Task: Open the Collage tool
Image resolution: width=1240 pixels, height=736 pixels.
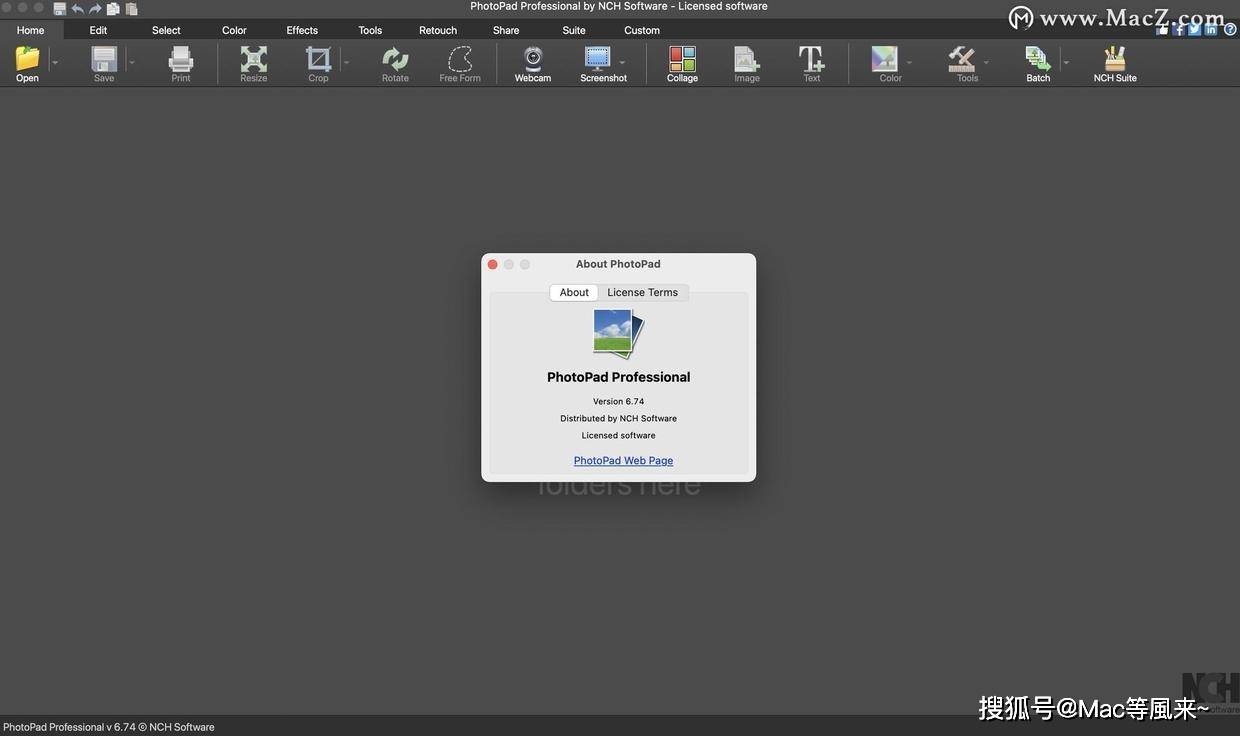Action: [x=683, y=59]
